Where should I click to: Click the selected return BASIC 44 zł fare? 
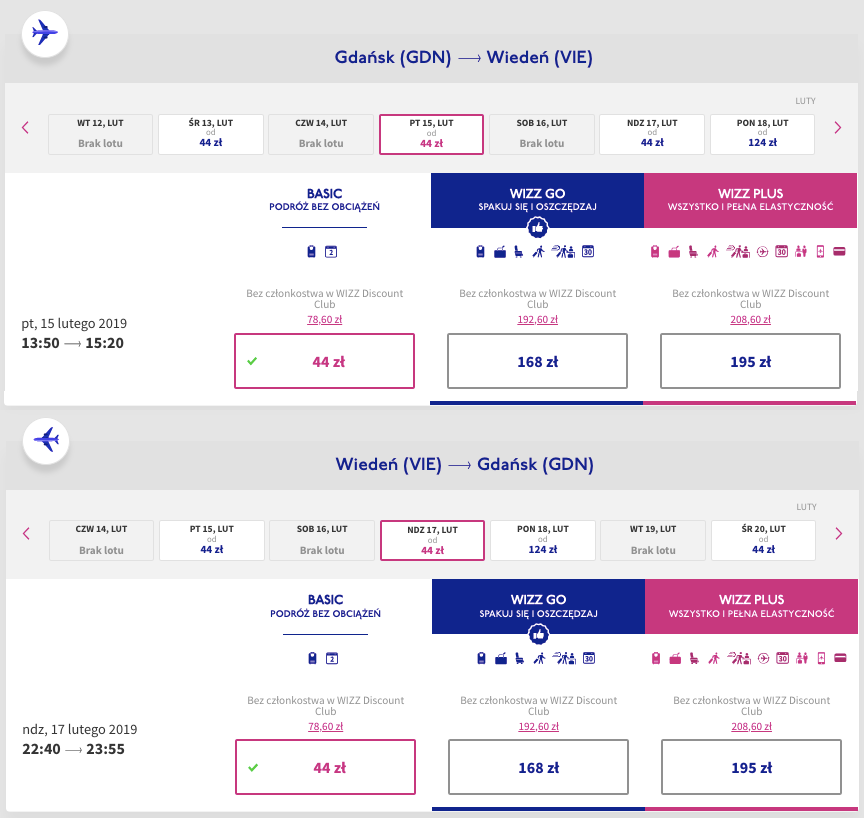pos(325,768)
